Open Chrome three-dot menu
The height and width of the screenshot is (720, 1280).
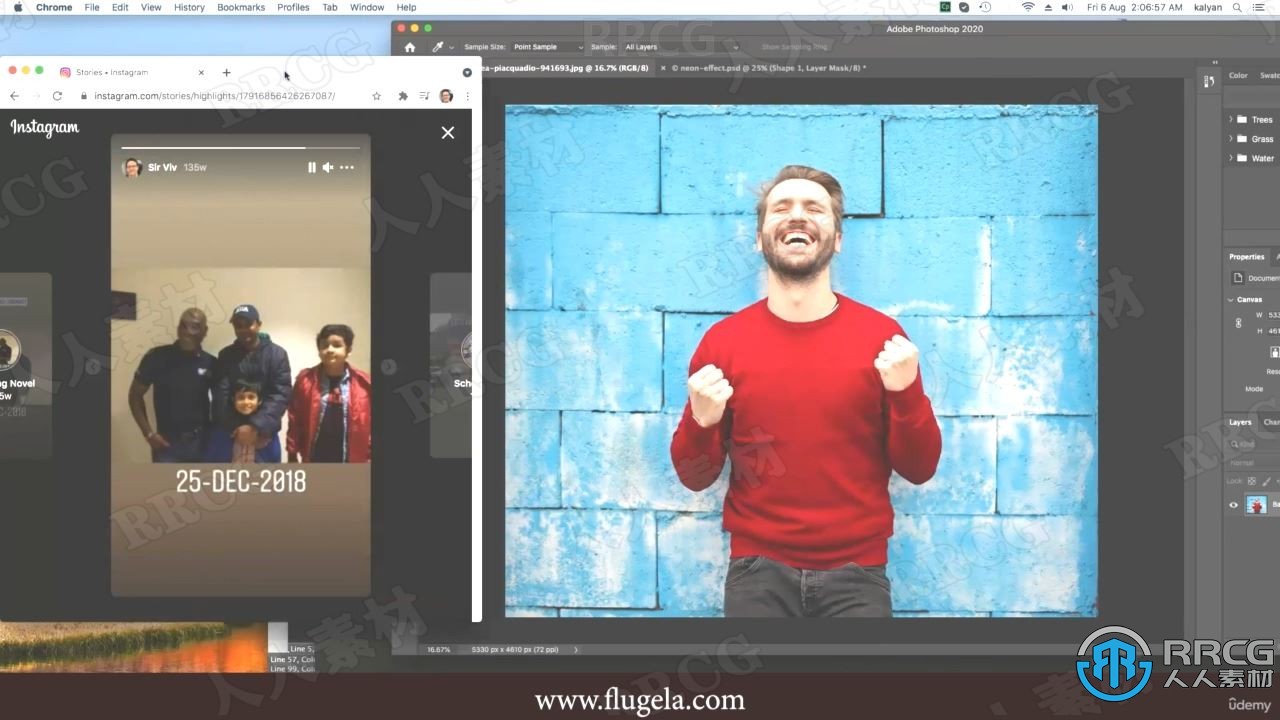pos(467,96)
